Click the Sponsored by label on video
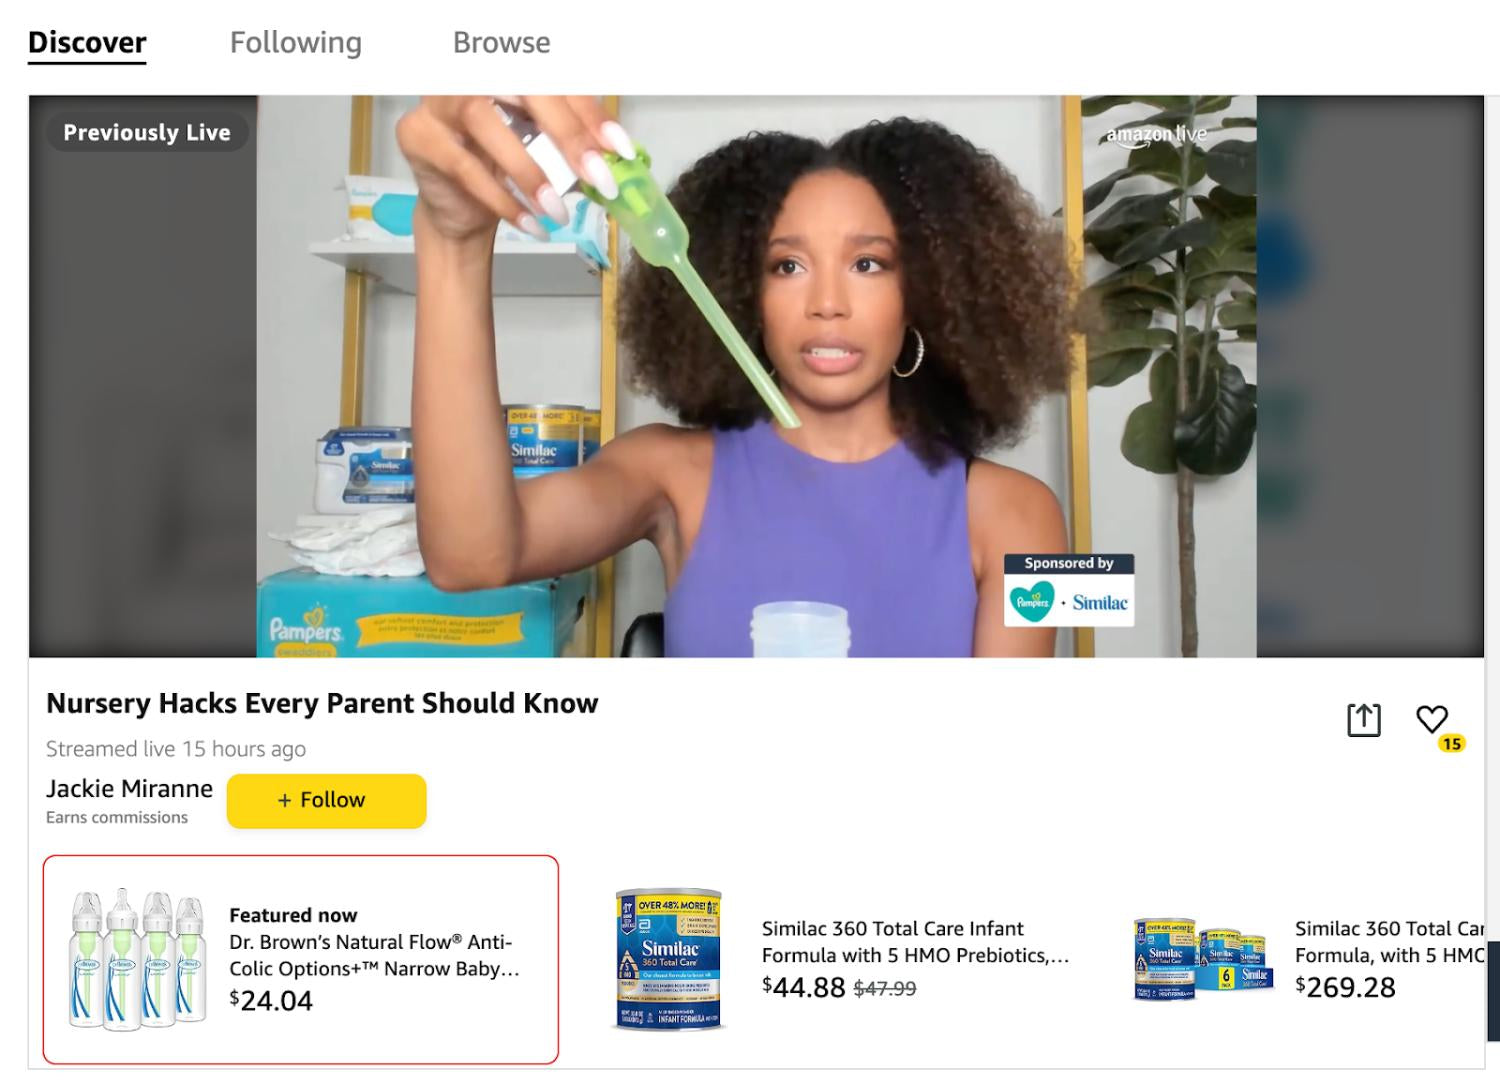The image size is (1500, 1084). [x=1069, y=563]
